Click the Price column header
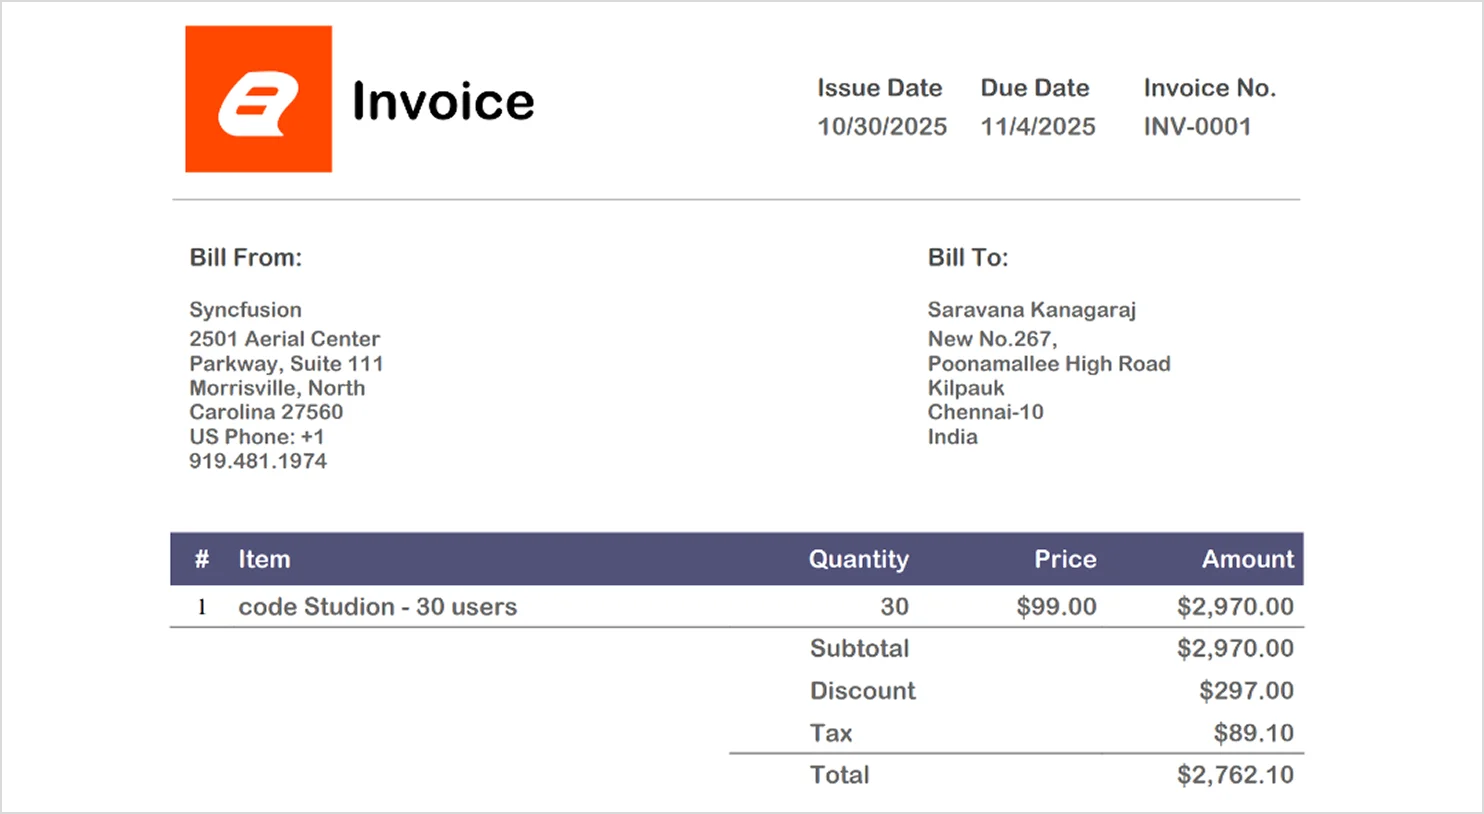Viewport: 1484px width, 814px height. tap(1064, 559)
